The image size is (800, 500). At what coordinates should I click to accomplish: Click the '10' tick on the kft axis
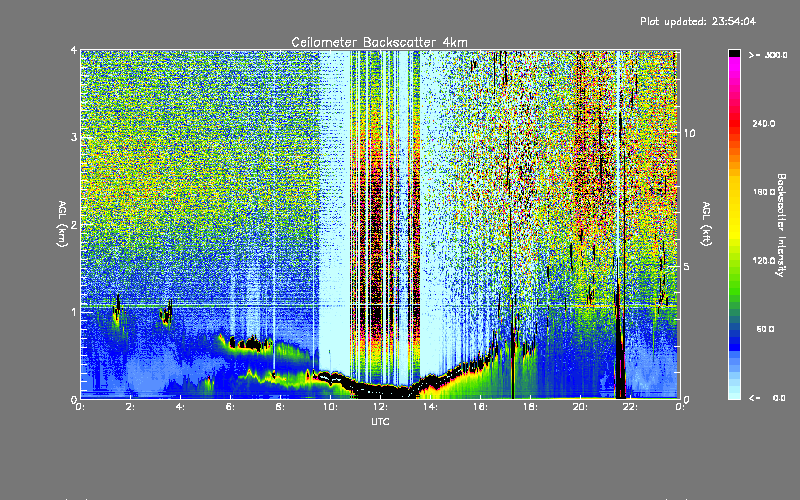[x=689, y=133]
